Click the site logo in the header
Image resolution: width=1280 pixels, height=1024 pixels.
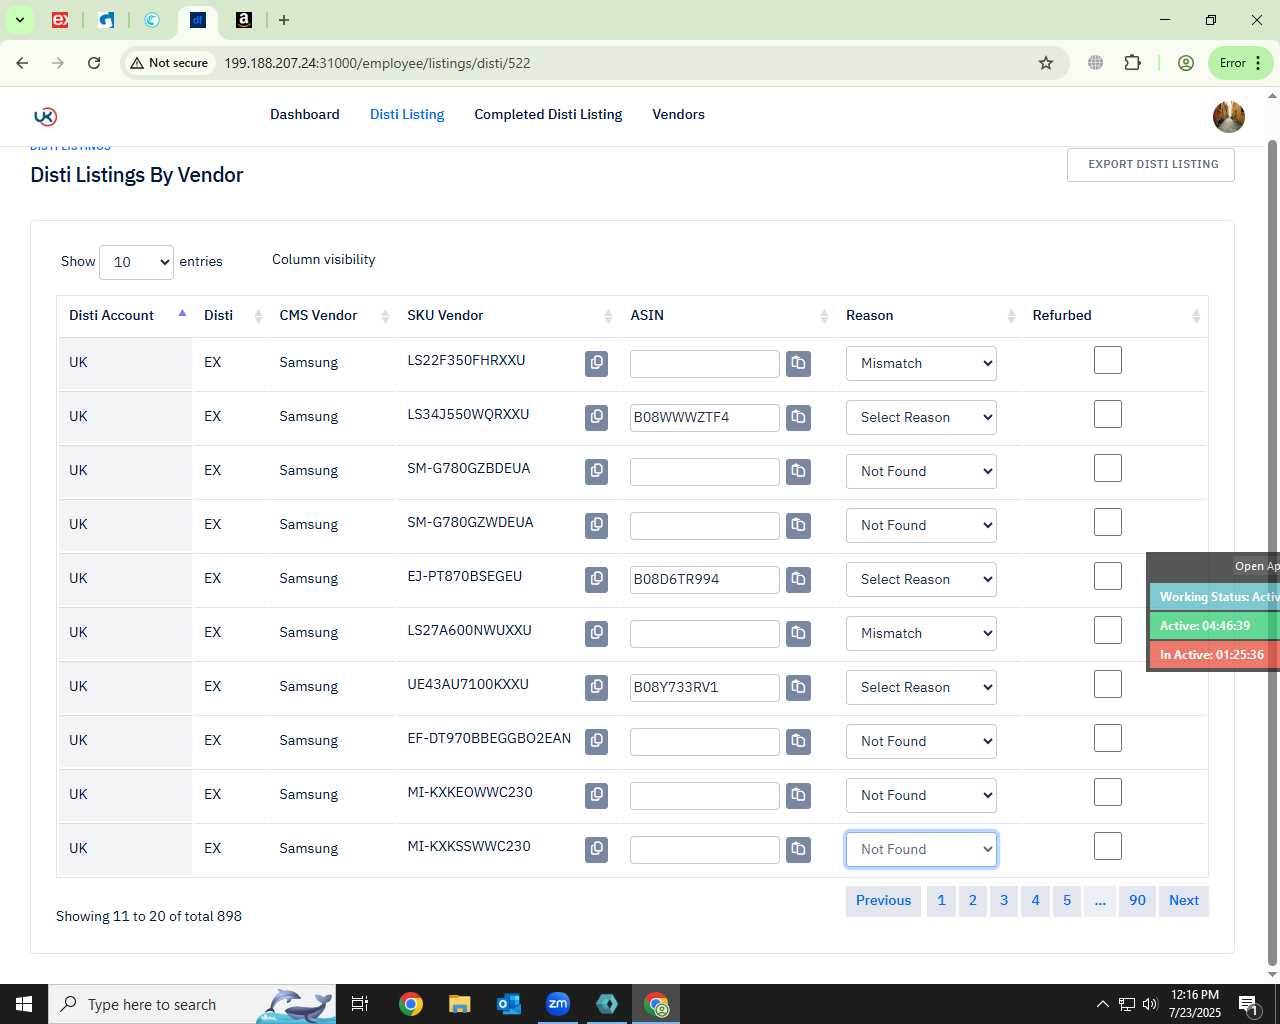[x=45, y=116]
